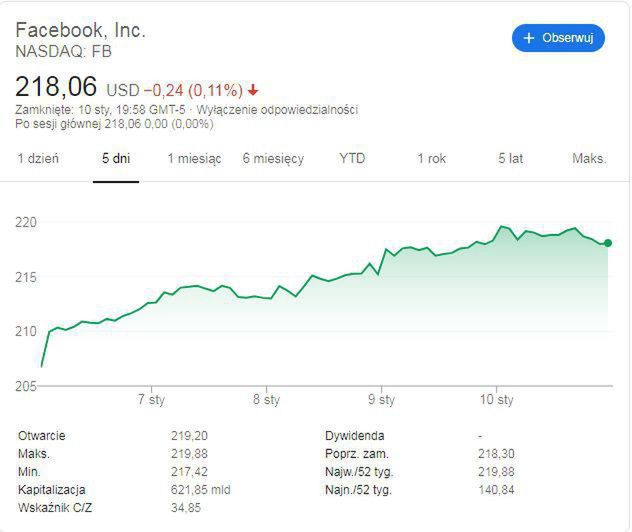The height and width of the screenshot is (532, 632).
Task: Show the 1 rok chart
Action: tap(431, 159)
